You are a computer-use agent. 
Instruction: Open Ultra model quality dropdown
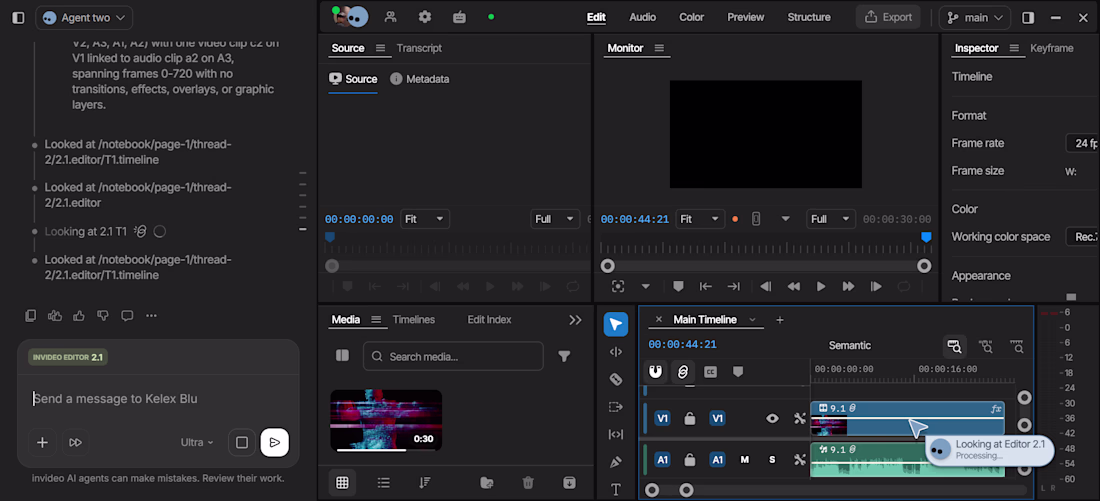tap(197, 442)
